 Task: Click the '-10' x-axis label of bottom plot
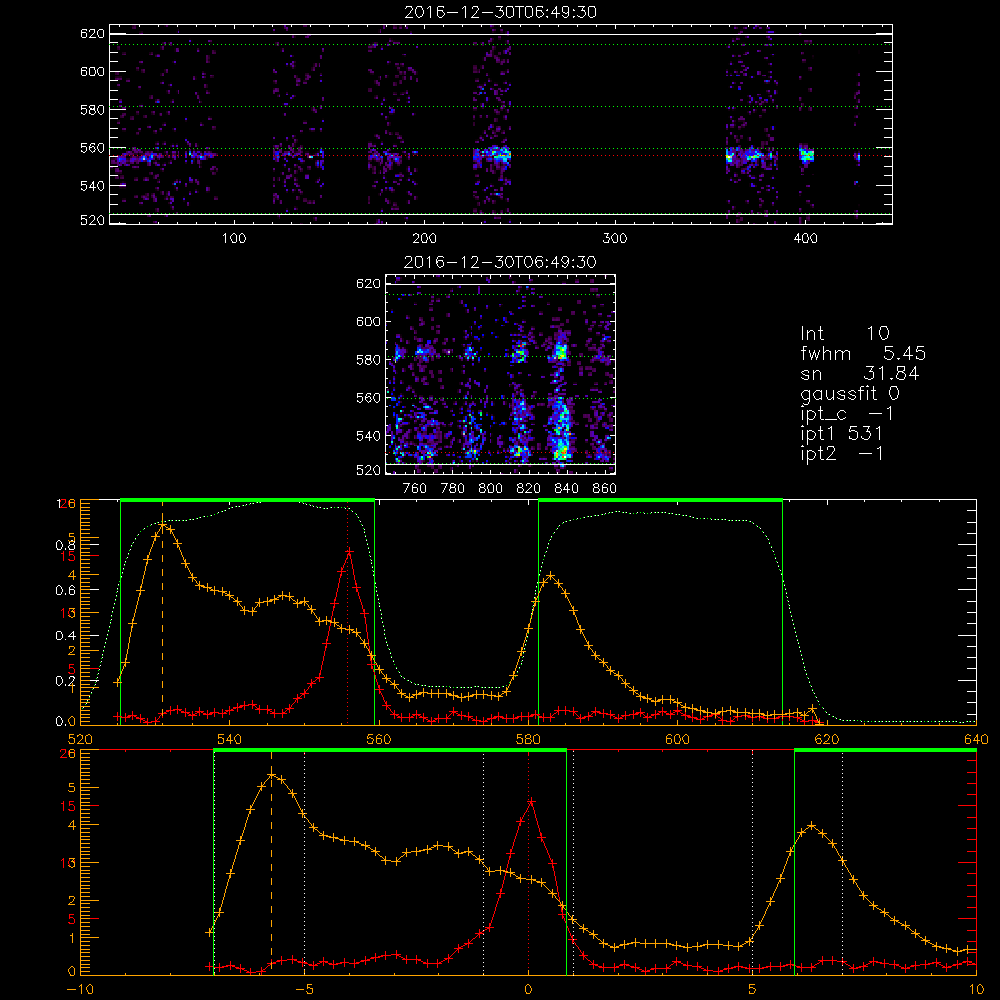pyautogui.click(x=80, y=989)
